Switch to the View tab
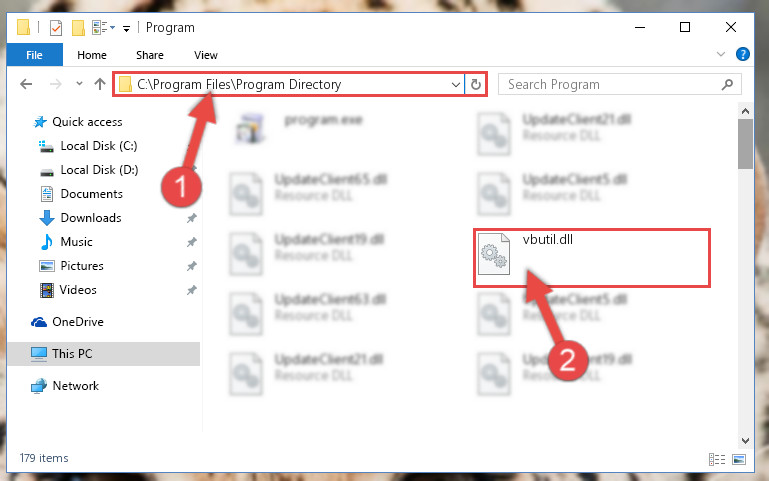 [205, 55]
